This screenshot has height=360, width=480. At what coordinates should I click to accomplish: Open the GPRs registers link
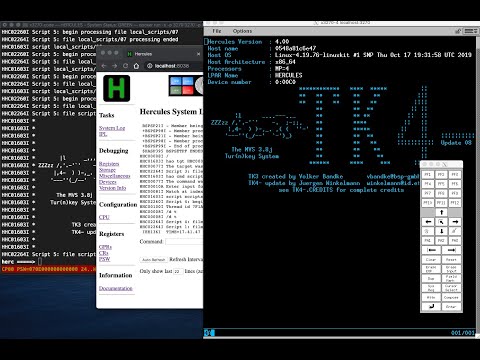tap(105, 247)
